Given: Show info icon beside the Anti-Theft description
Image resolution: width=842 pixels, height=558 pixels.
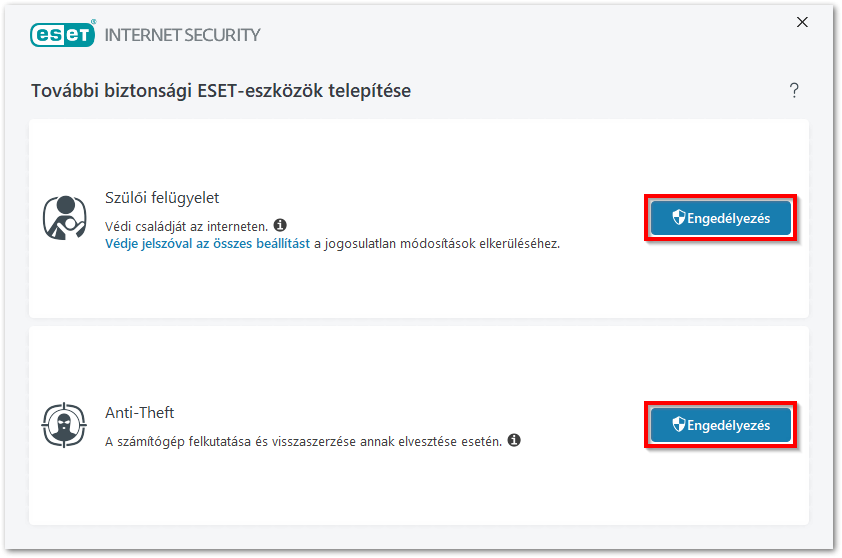Looking at the screenshot, I should click(x=514, y=440).
